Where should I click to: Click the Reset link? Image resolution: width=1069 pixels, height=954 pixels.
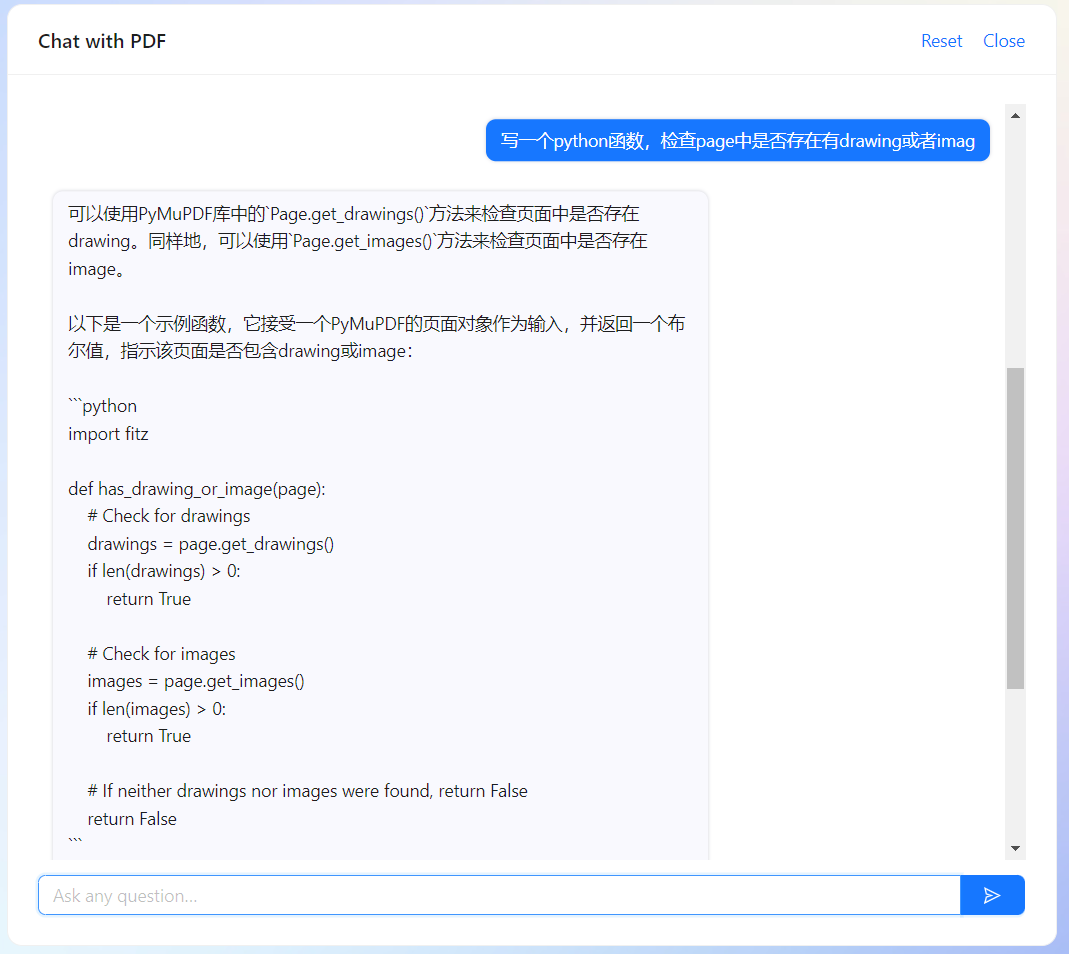coord(941,41)
